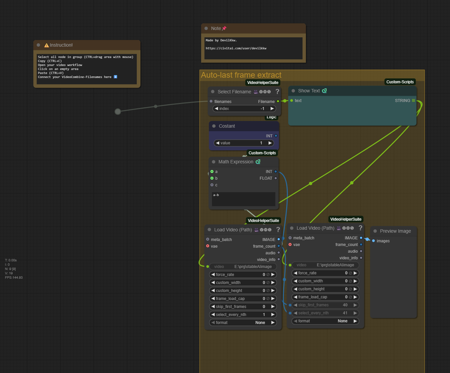Collapse the right Load Video node title dot

pos(292,228)
